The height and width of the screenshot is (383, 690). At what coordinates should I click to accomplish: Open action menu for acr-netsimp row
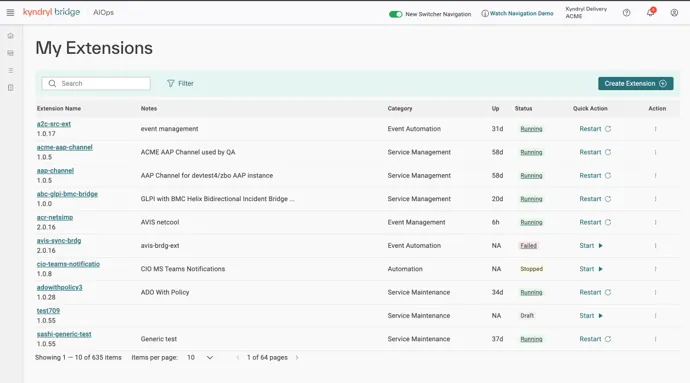tap(655, 222)
